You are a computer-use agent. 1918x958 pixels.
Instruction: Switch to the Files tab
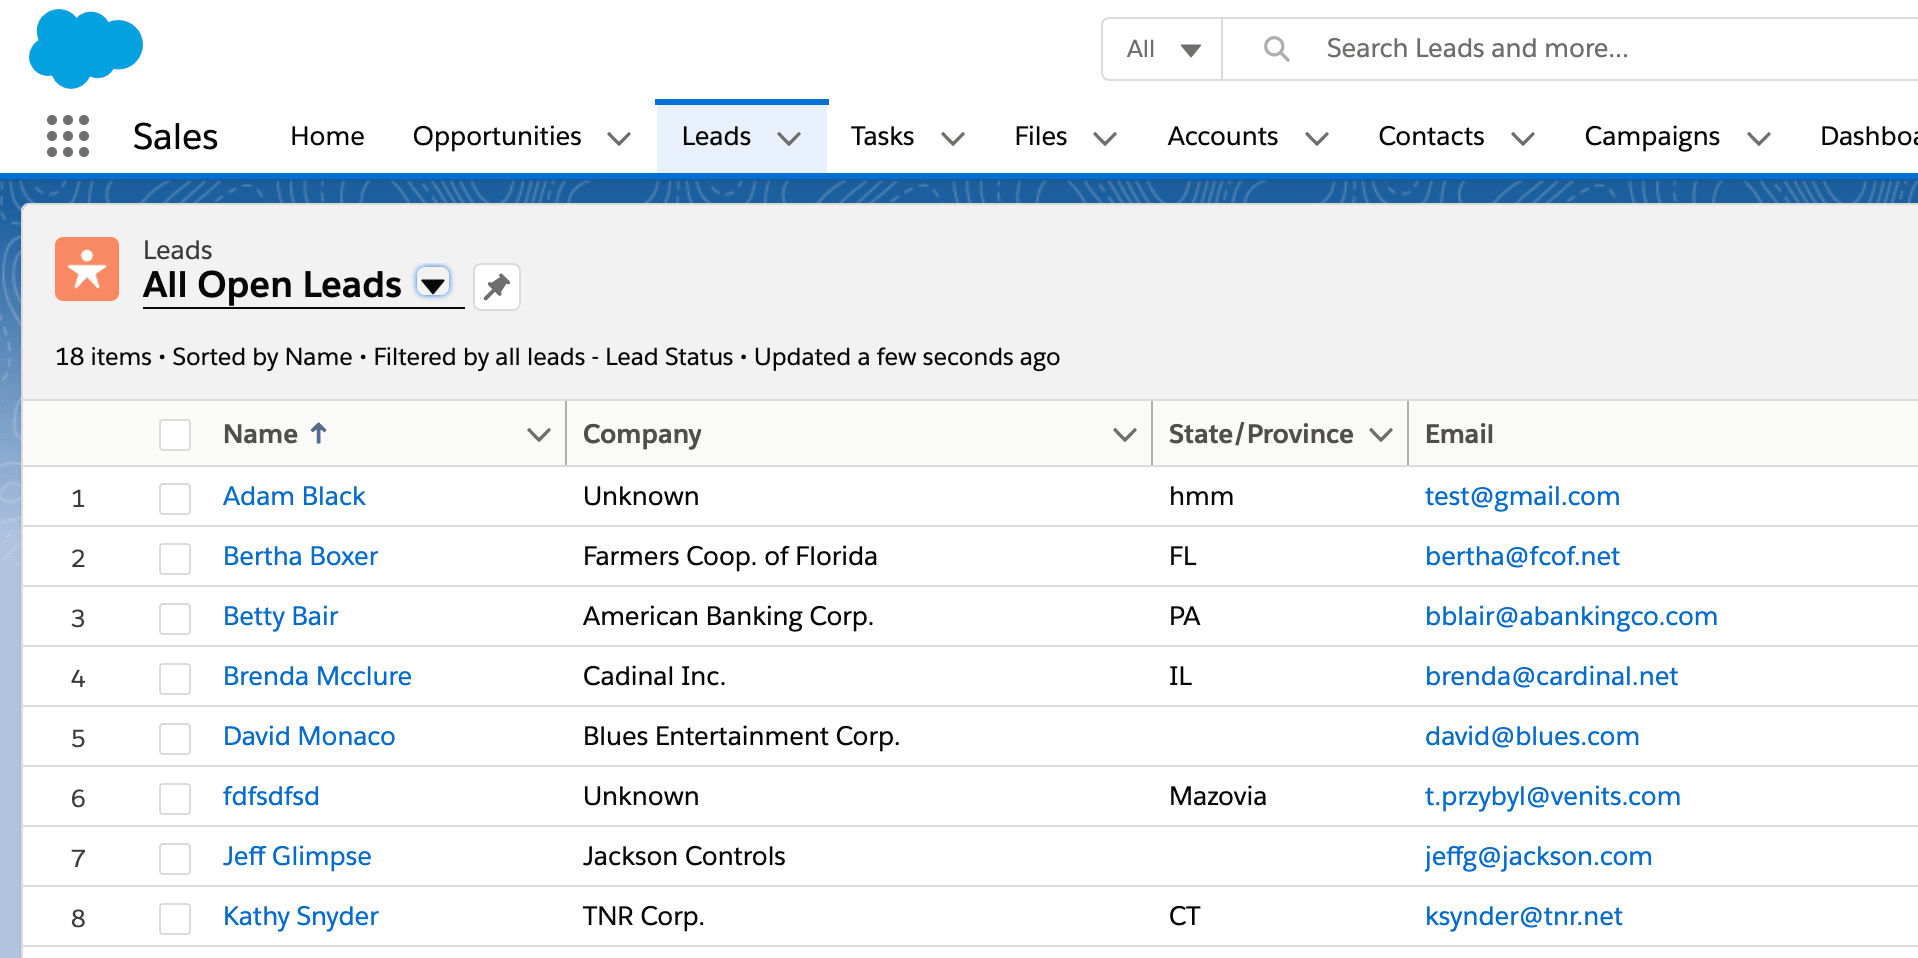click(1040, 136)
